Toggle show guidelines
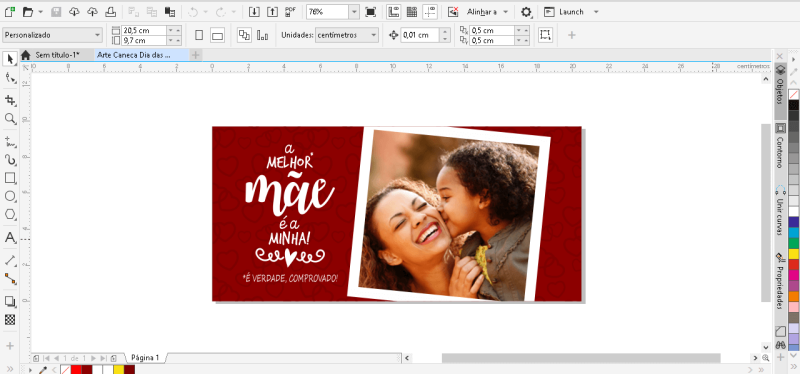The height and width of the screenshot is (374, 800). 430,11
